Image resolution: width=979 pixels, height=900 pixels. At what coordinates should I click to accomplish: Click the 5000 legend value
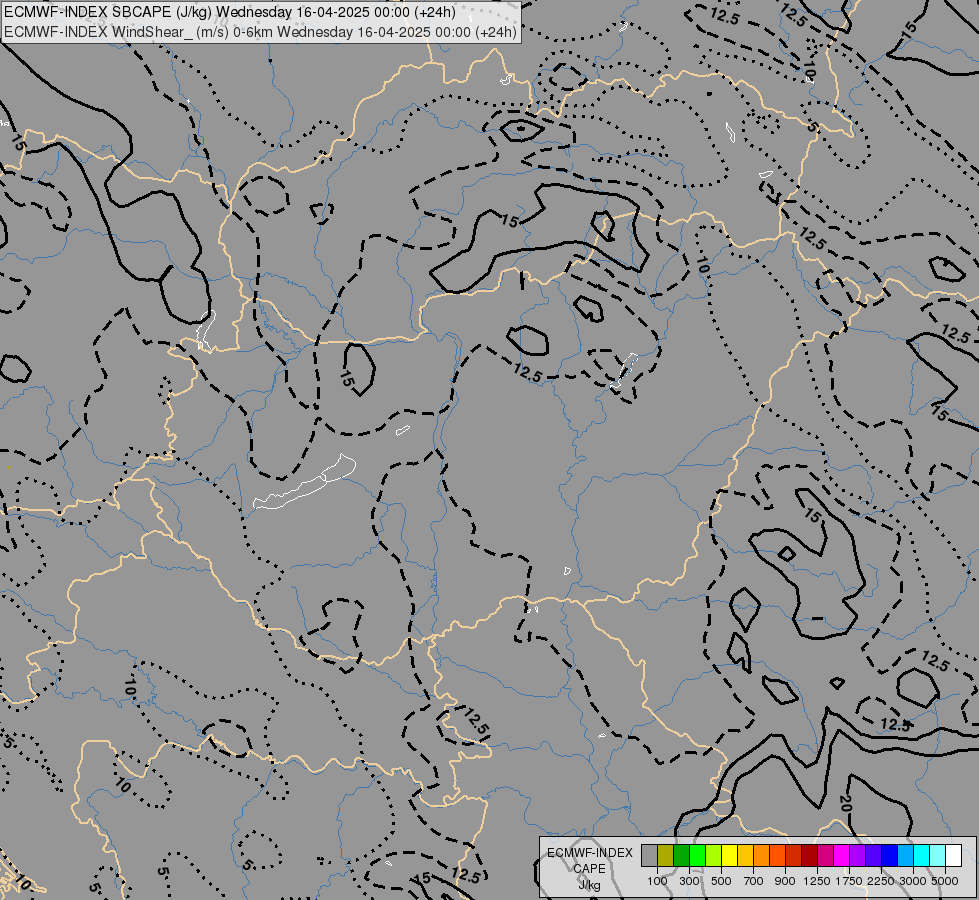click(x=945, y=881)
